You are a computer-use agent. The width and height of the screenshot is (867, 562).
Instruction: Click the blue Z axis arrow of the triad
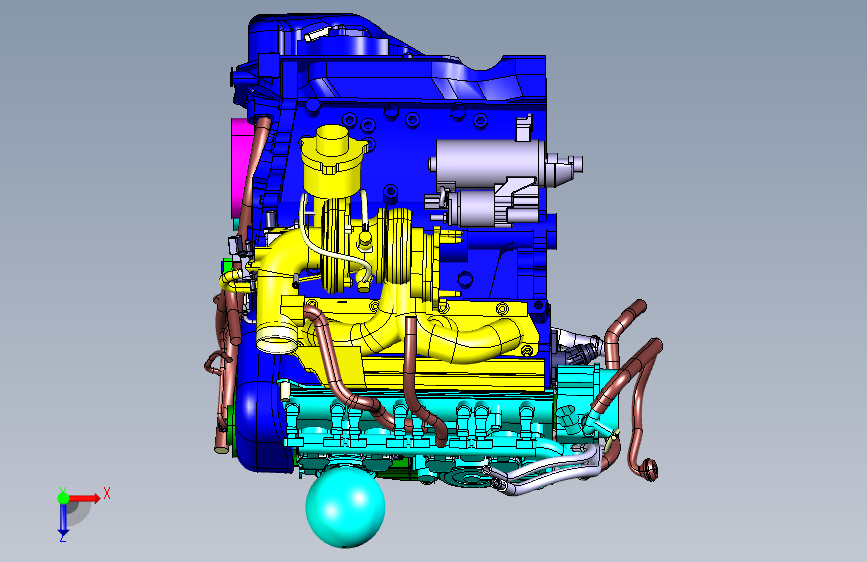click(63, 520)
